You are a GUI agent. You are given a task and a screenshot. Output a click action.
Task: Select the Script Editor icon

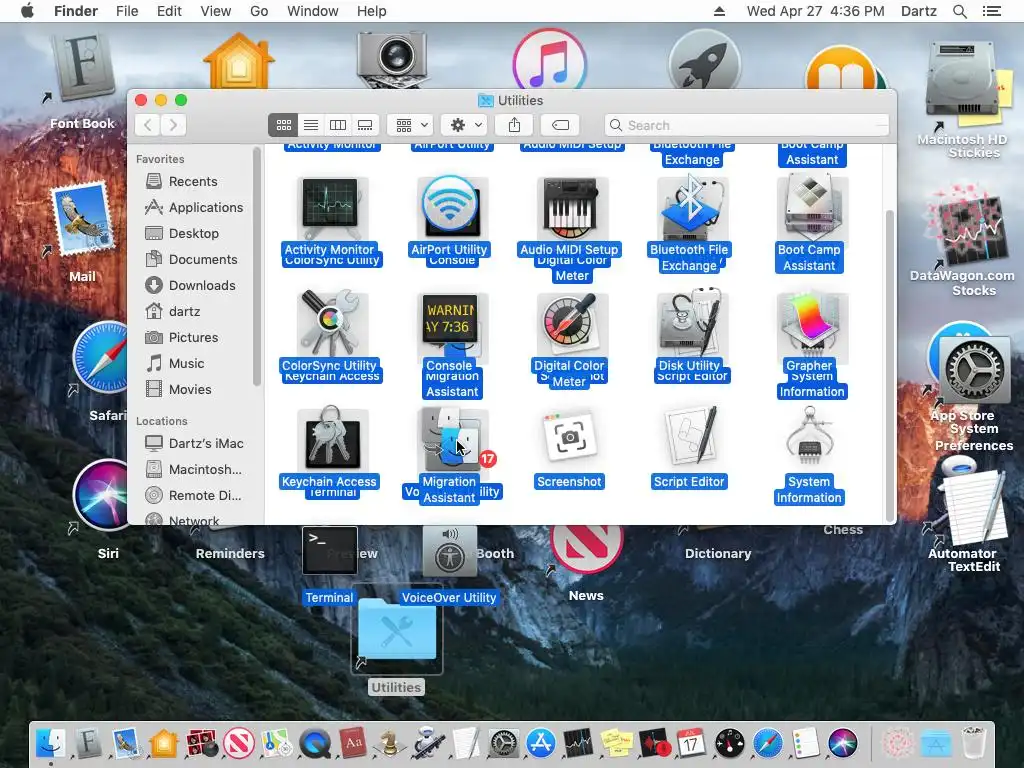[690, 436]
